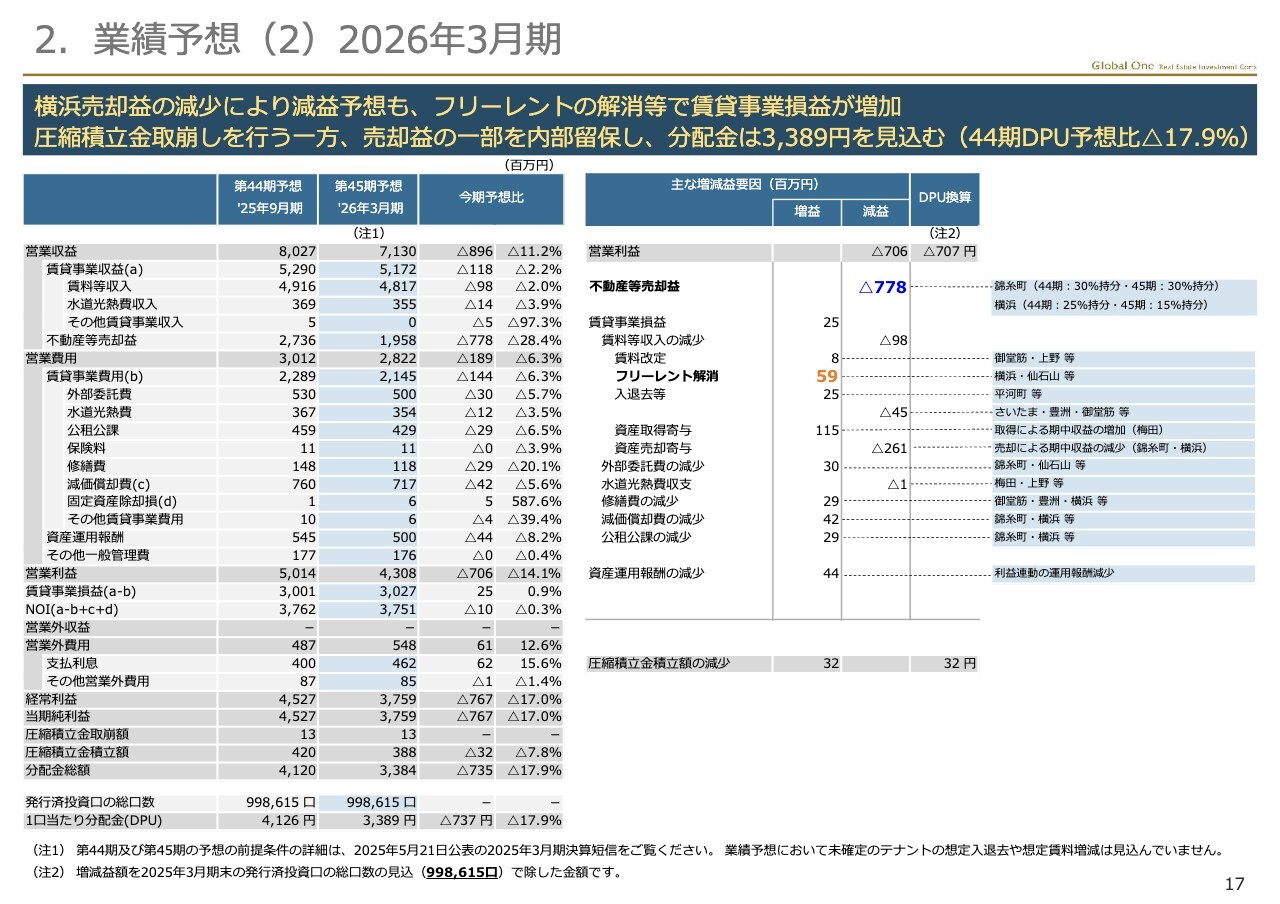Select the 第44期予想 '25年9月期 column header
The height and width of the screenshot is (904, 1280).
coord(268,198)
